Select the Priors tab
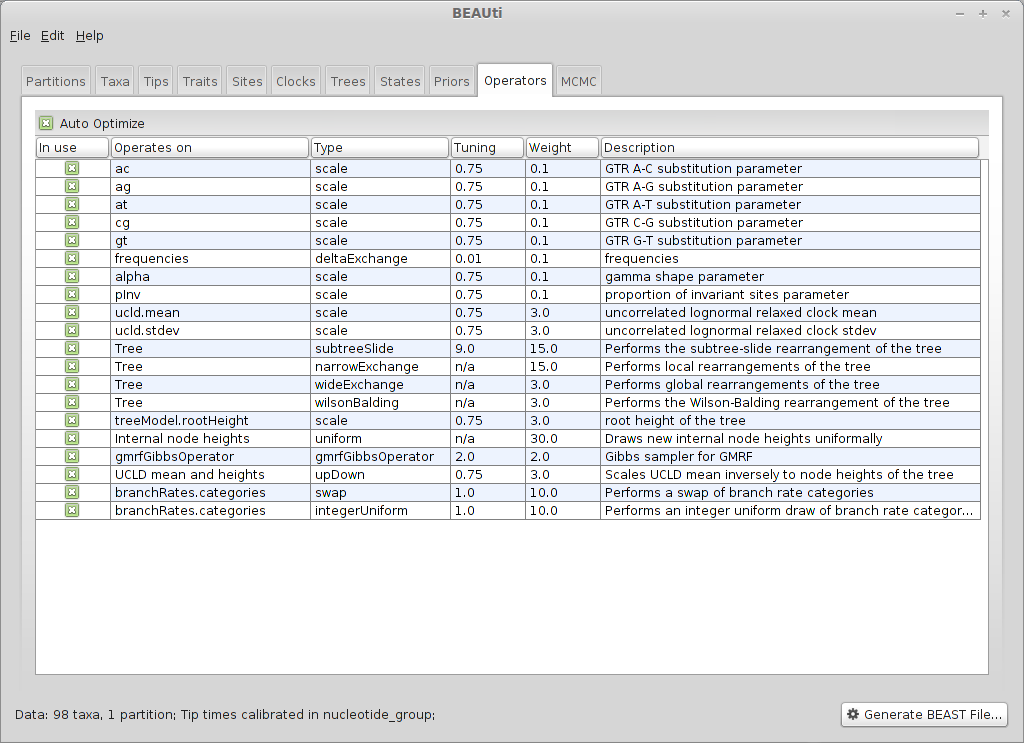1024x743 pixels. [452, 82]
